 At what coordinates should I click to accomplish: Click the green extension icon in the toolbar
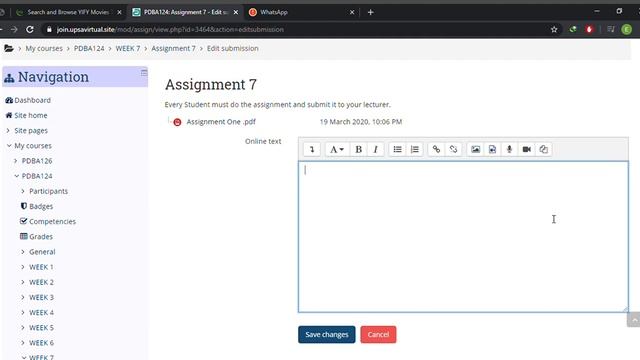[573, 29]
